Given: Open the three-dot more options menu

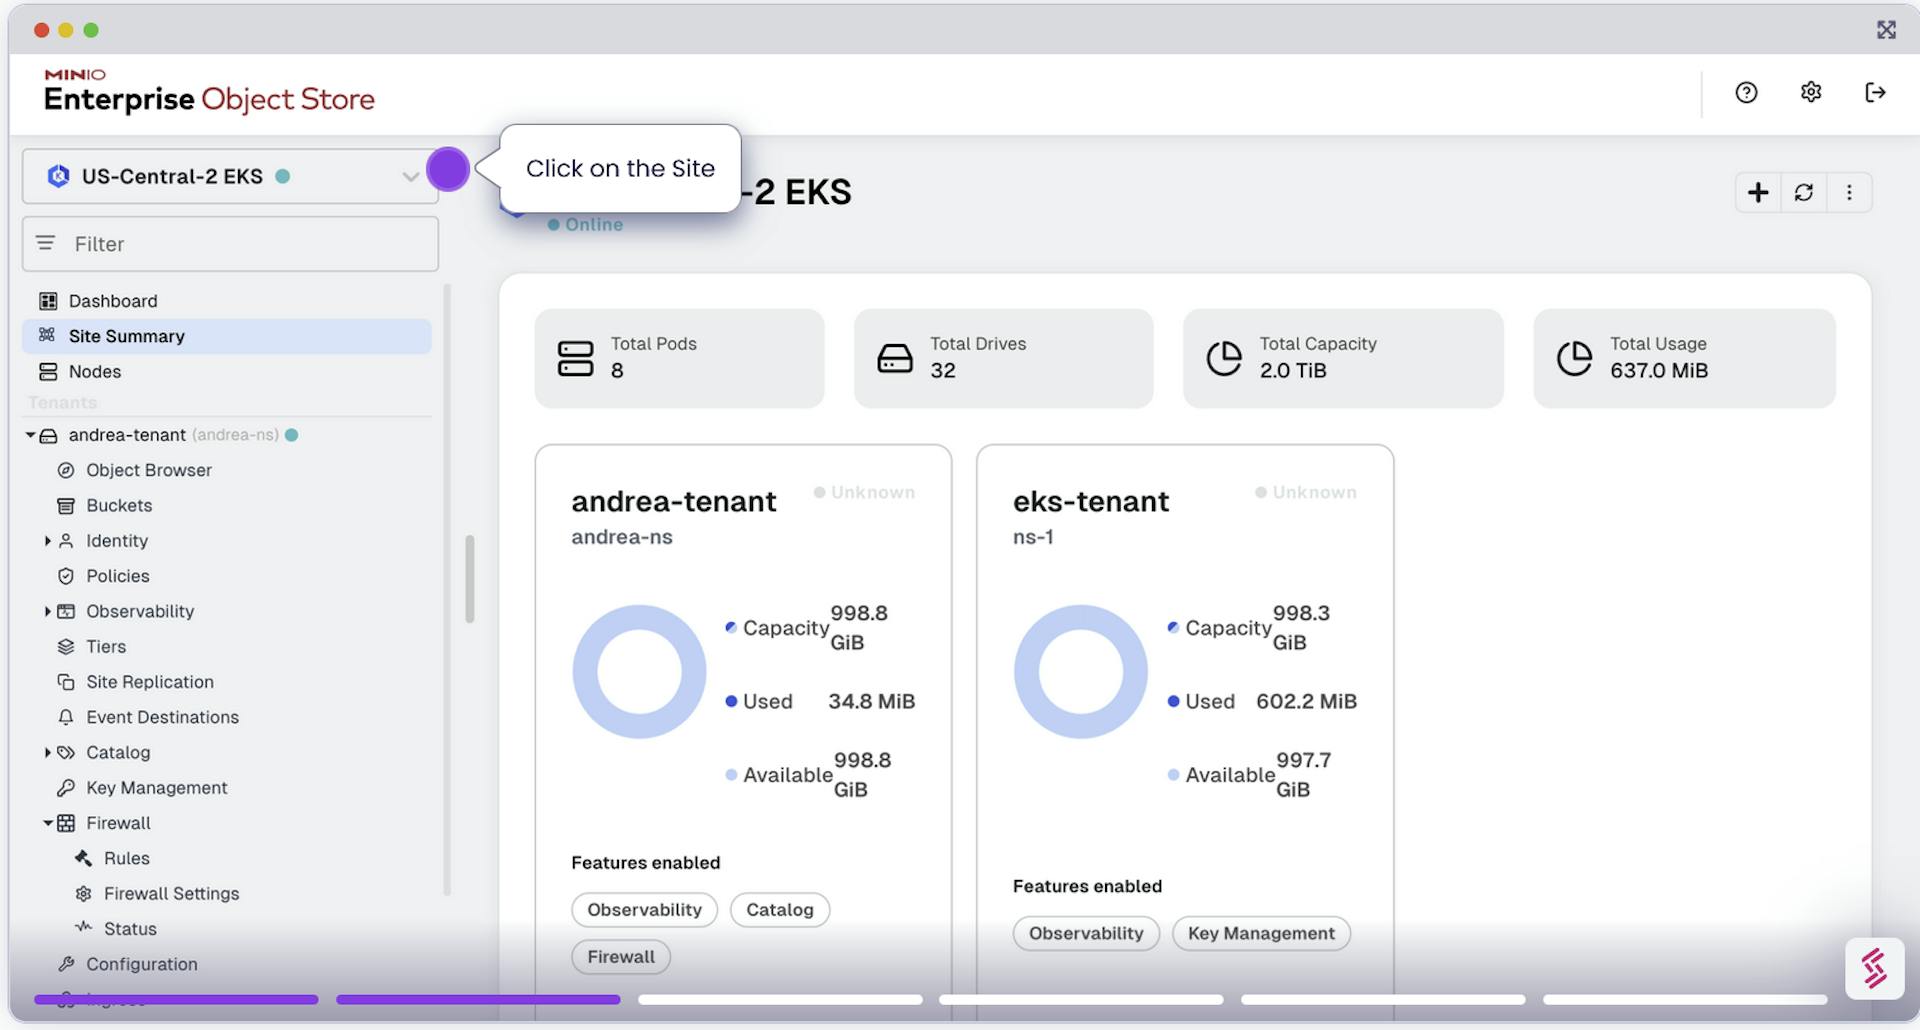Looking at the screenshot, I should pyautogui.click(x=1849, y=192).
